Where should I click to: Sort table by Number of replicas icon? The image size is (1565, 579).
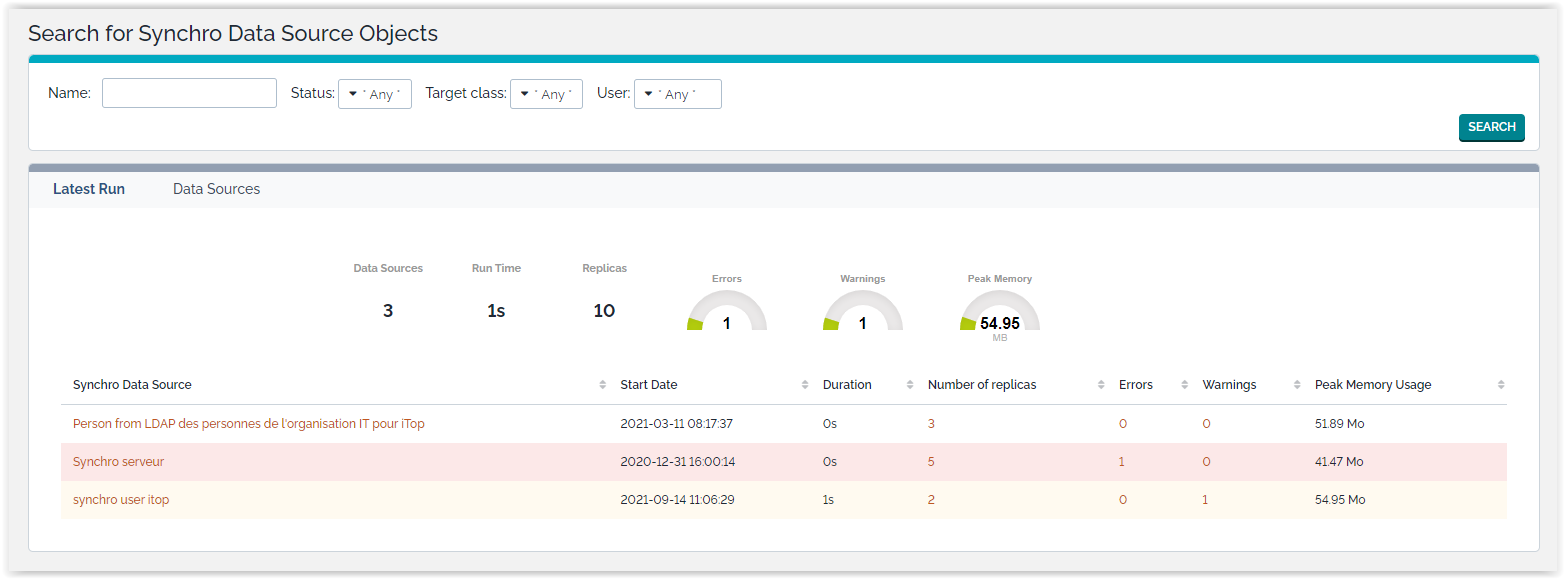point(1101,385)
